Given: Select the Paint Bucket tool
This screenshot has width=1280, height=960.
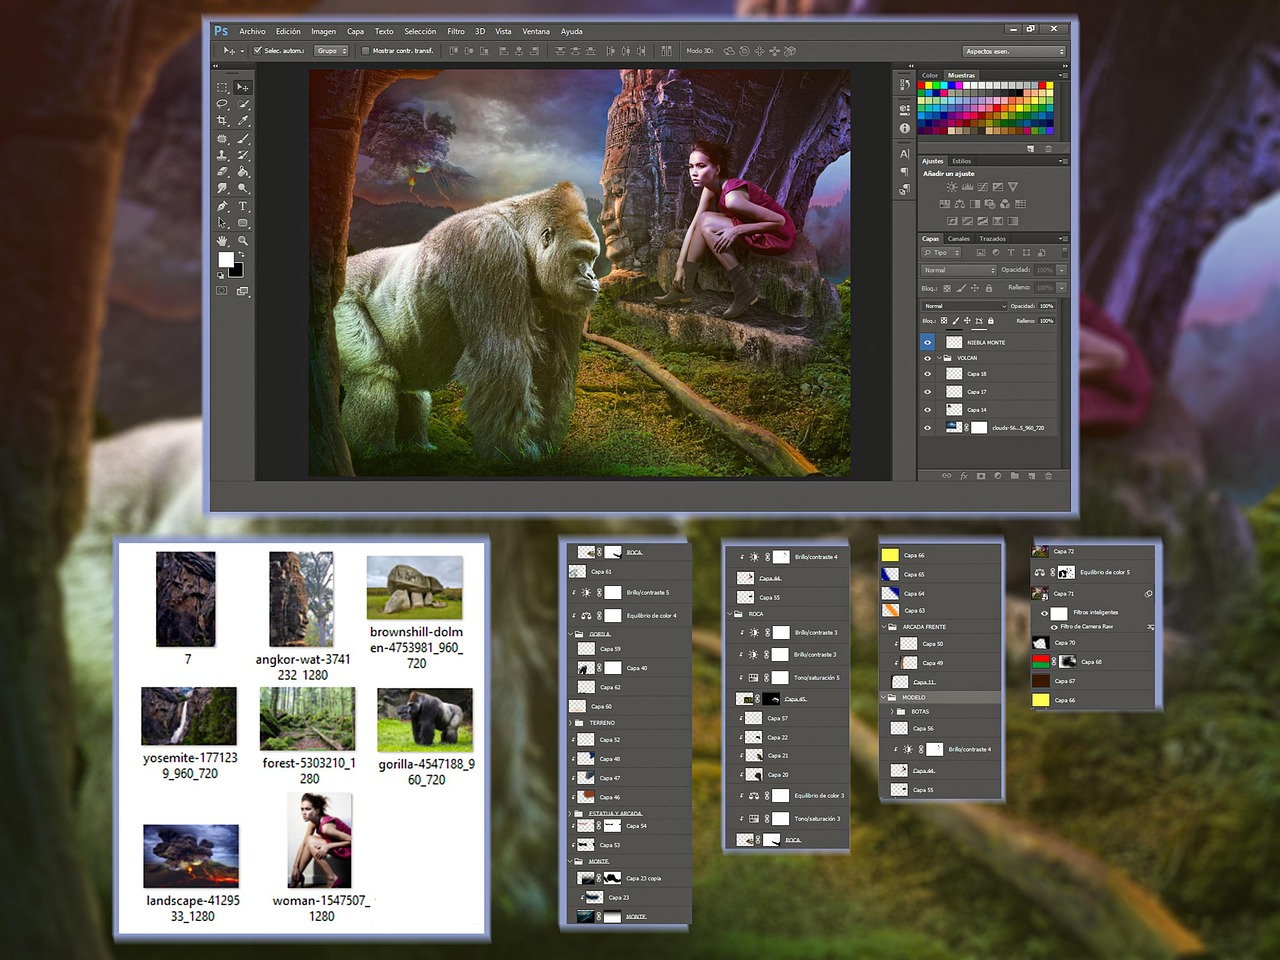Looking at the screenshot, I should tap(243, 172).
